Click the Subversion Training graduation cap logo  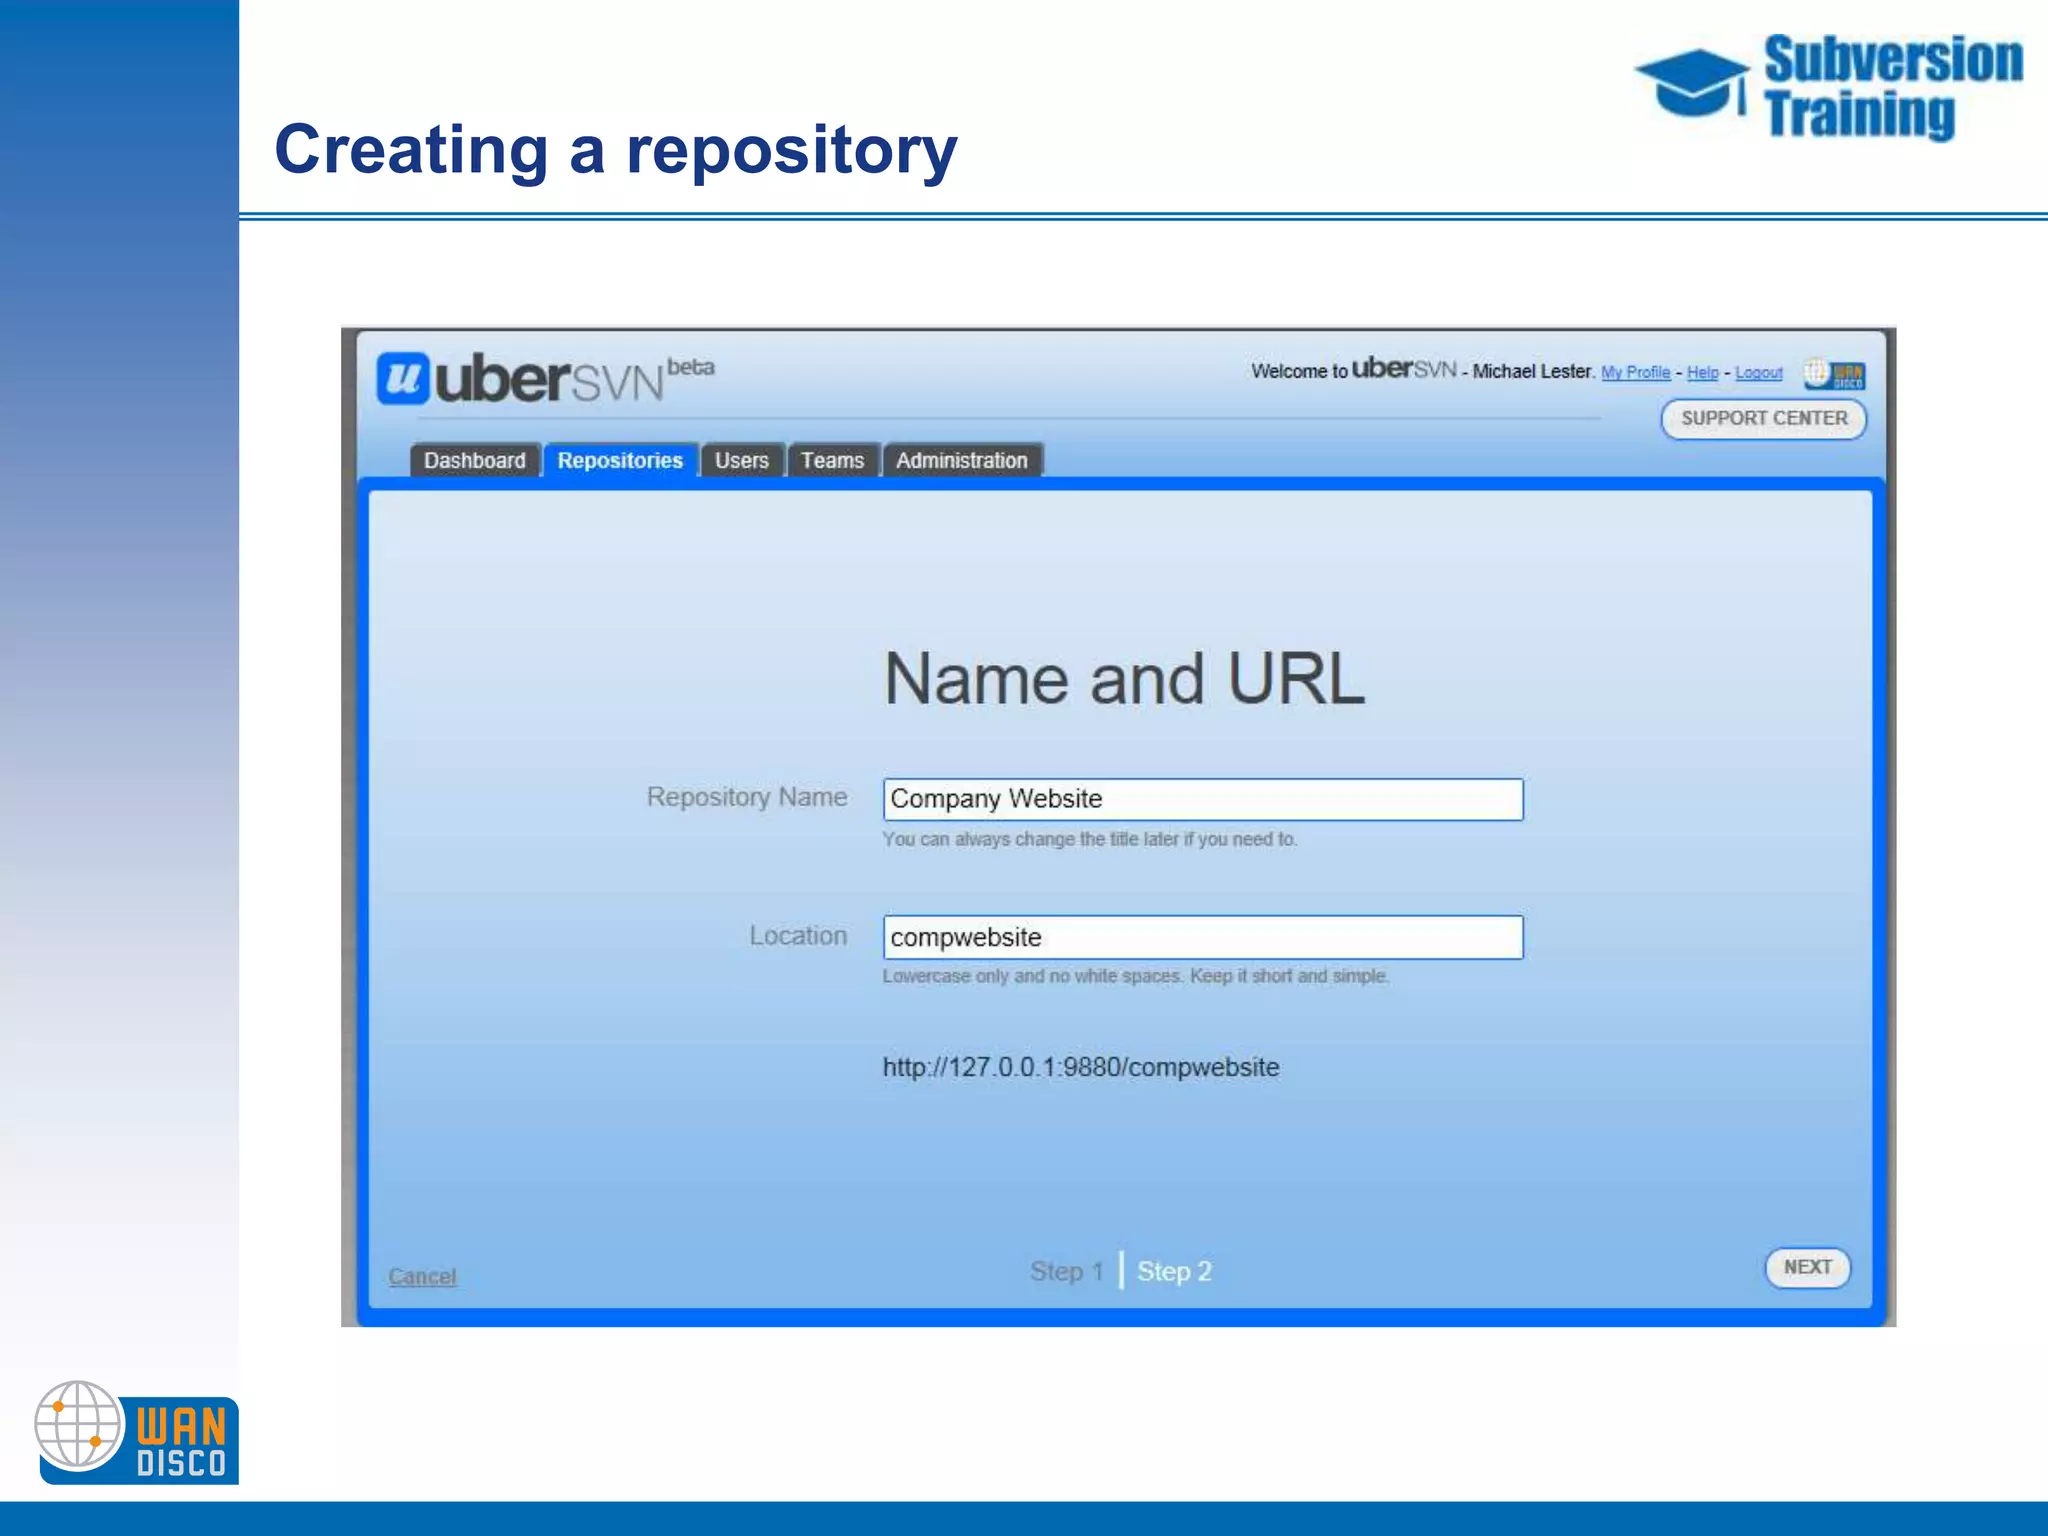1693,84
